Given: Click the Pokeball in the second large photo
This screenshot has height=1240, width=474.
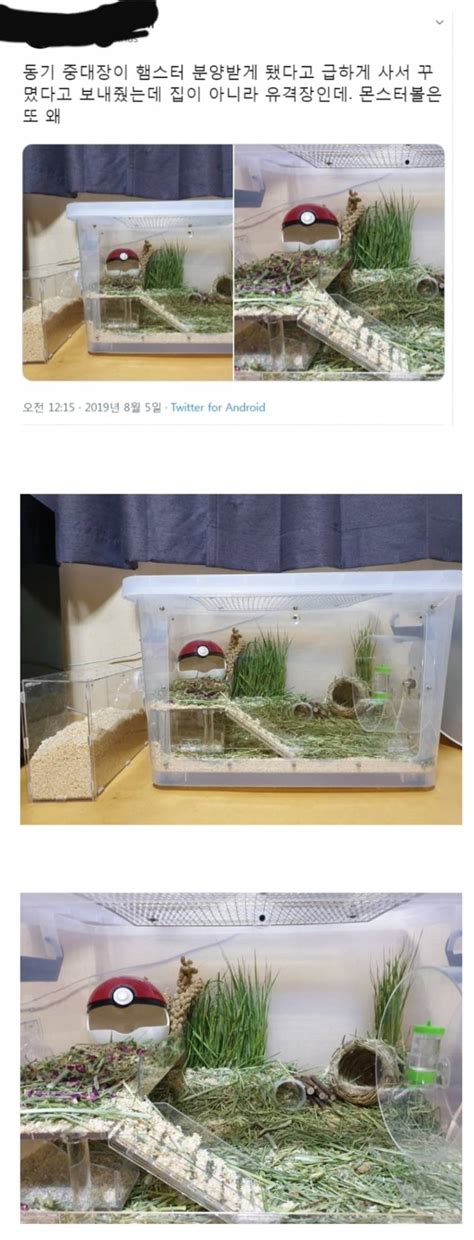Looking at the screenshot, I should 201,658.
